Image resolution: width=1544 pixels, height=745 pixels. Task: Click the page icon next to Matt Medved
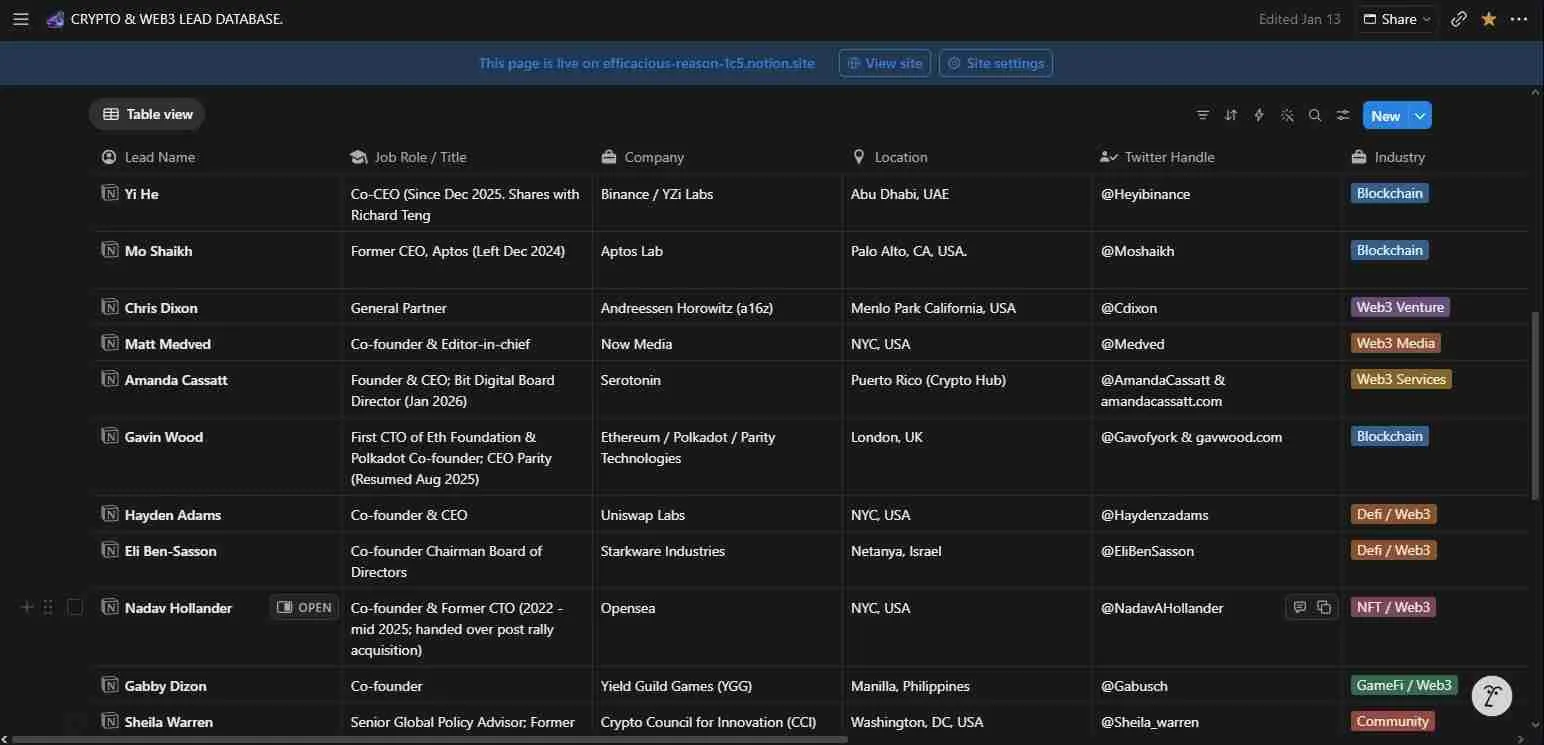(x=110, y=343)
